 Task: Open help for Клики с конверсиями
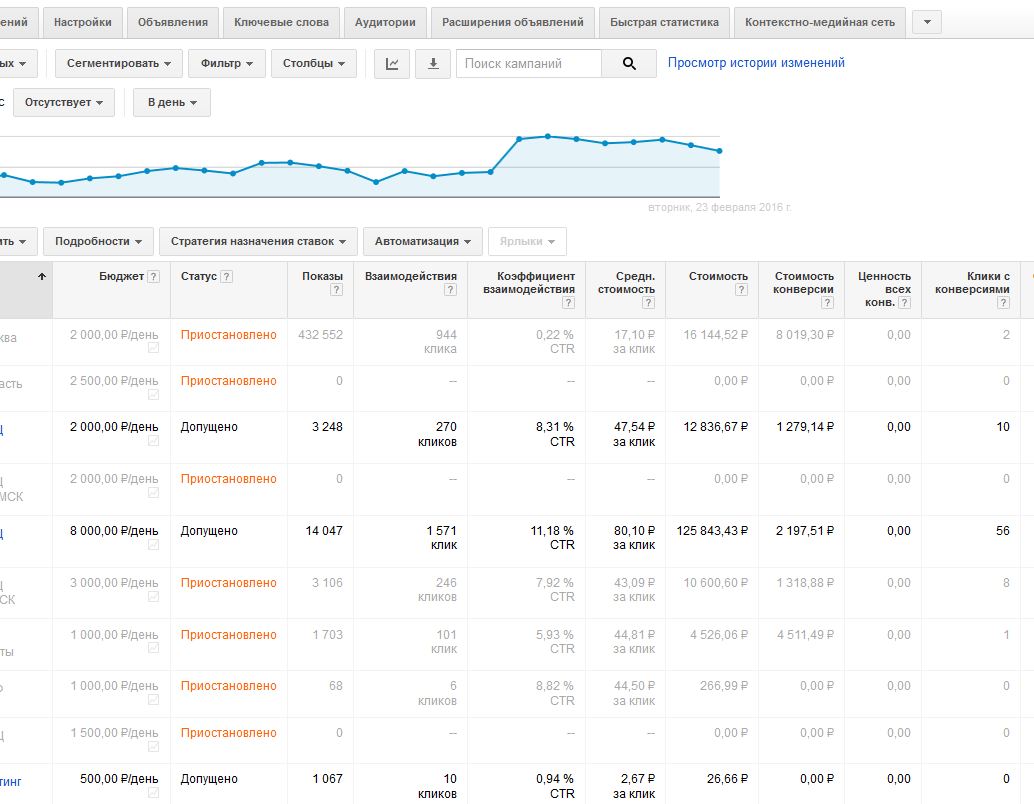[1003, 303]
